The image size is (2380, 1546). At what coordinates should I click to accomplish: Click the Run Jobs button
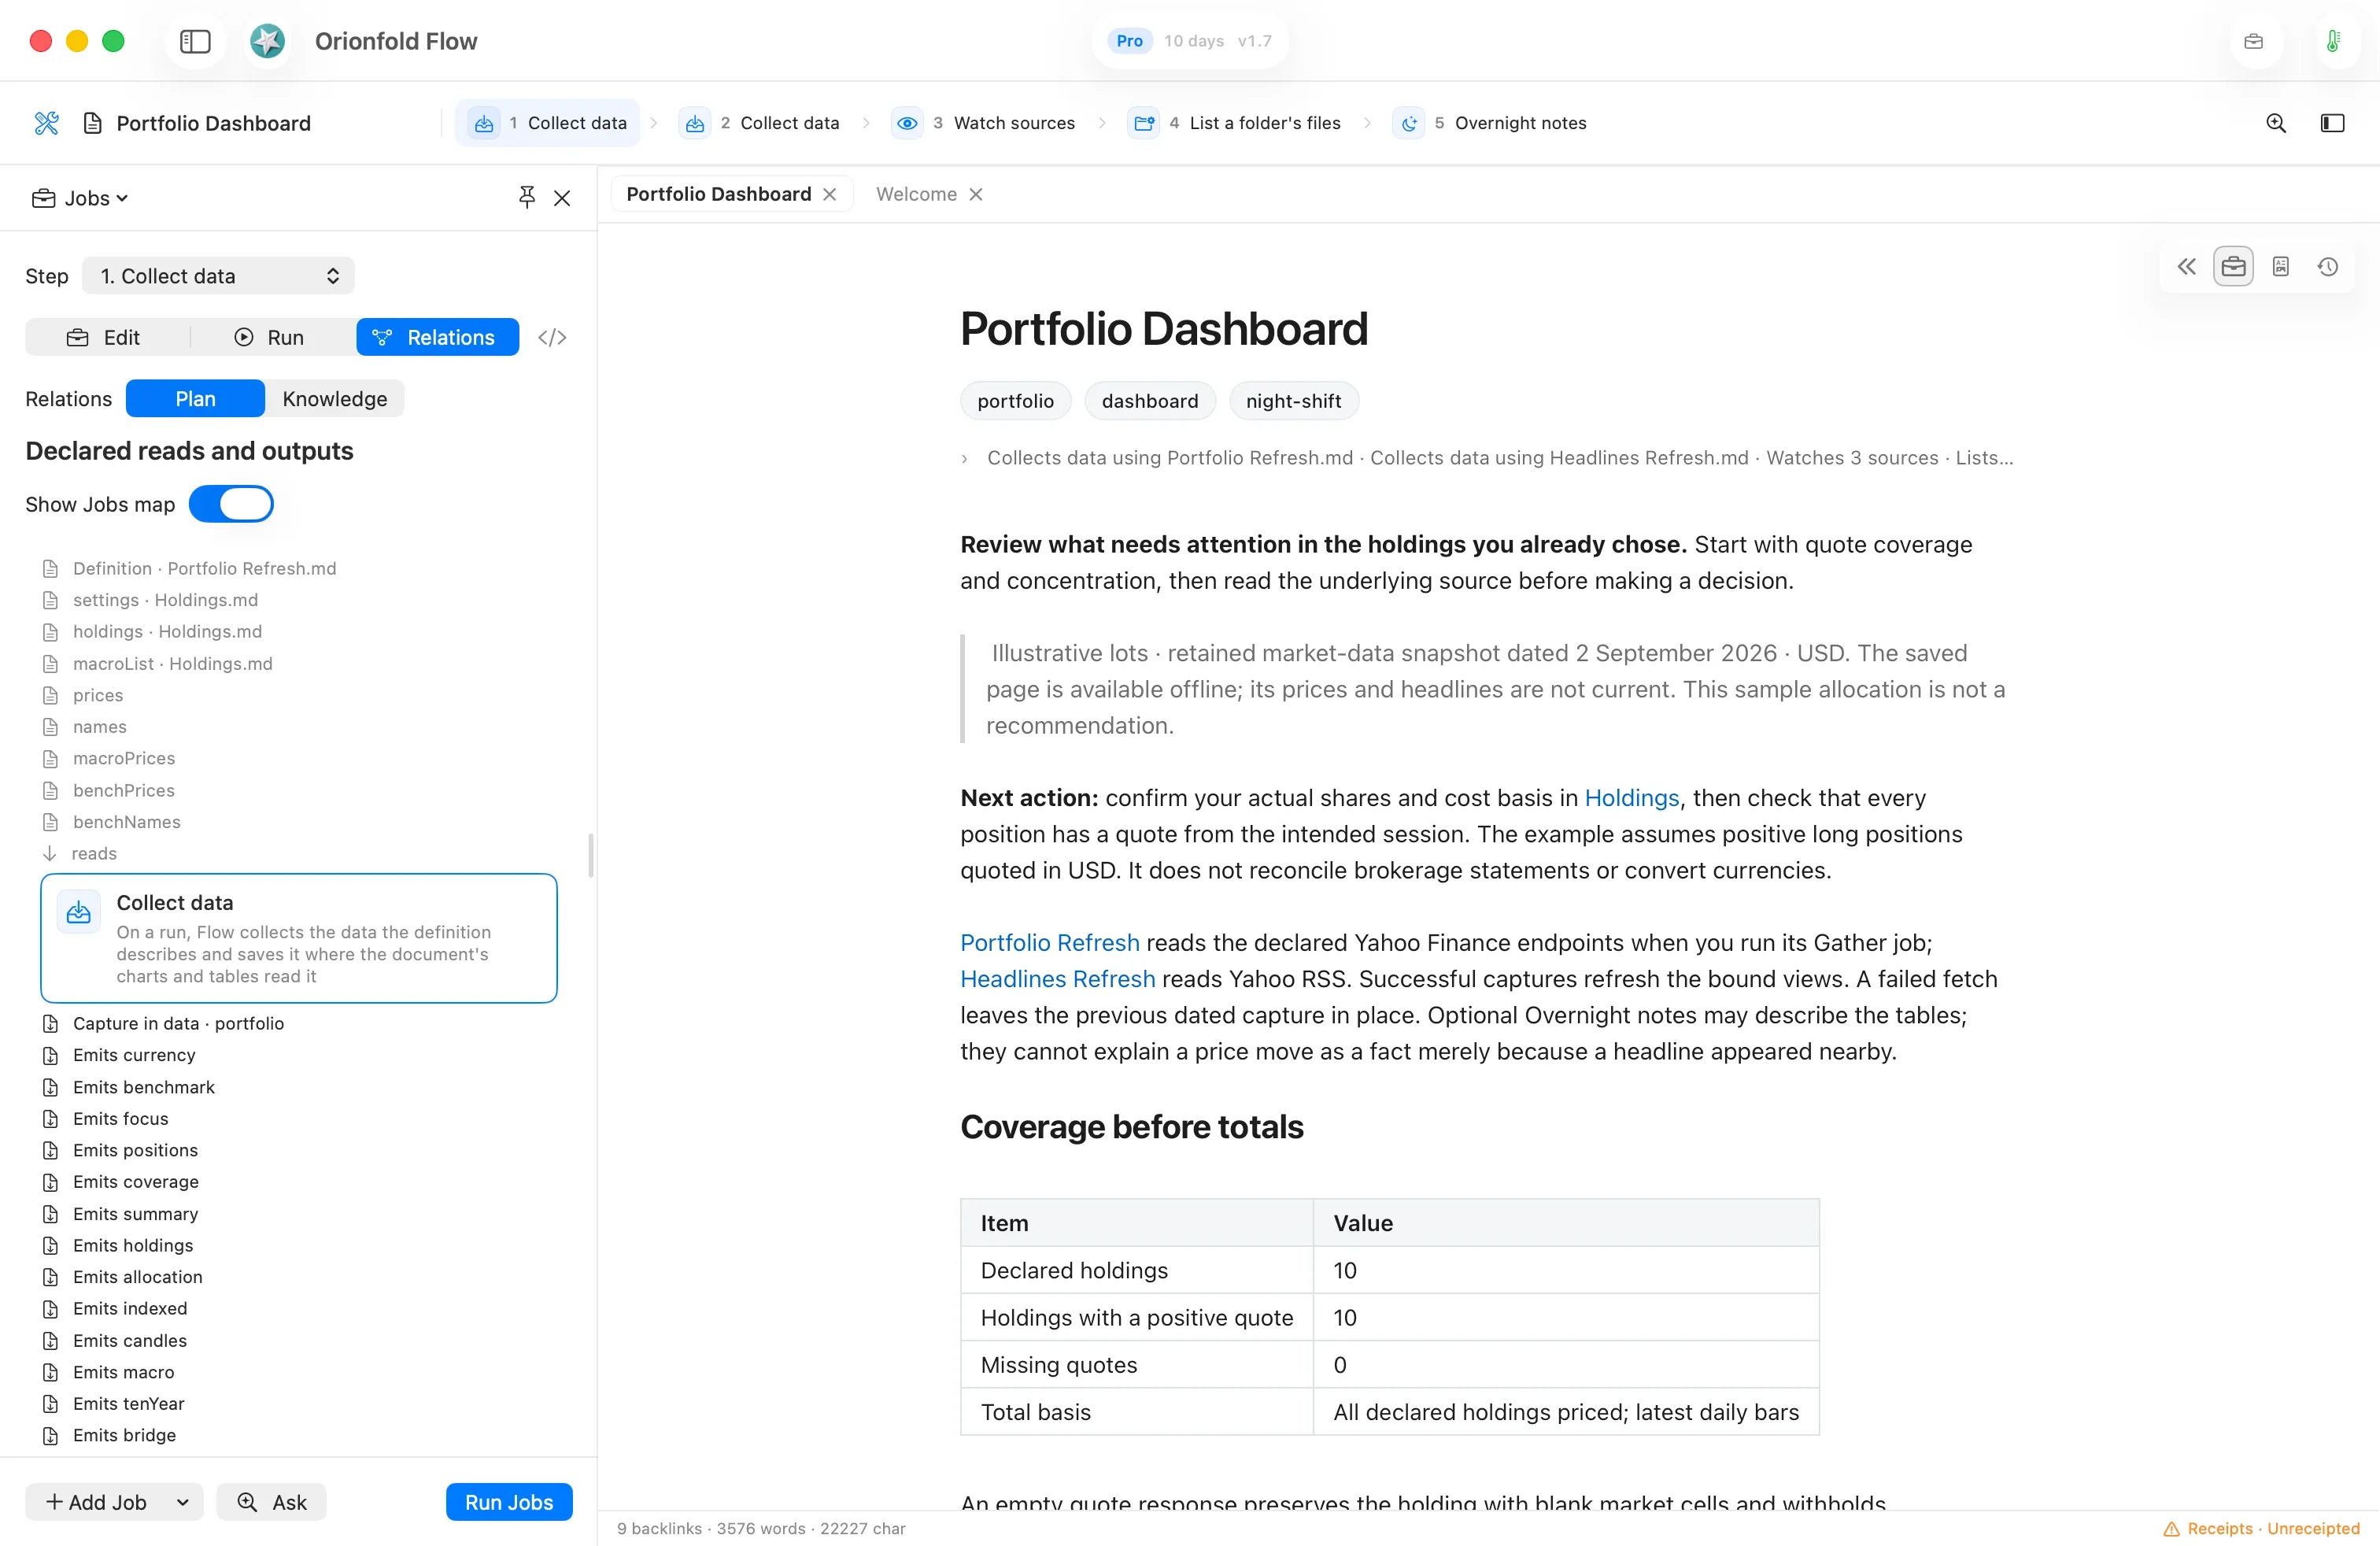pyautogui.click(x=509, y=1502)
